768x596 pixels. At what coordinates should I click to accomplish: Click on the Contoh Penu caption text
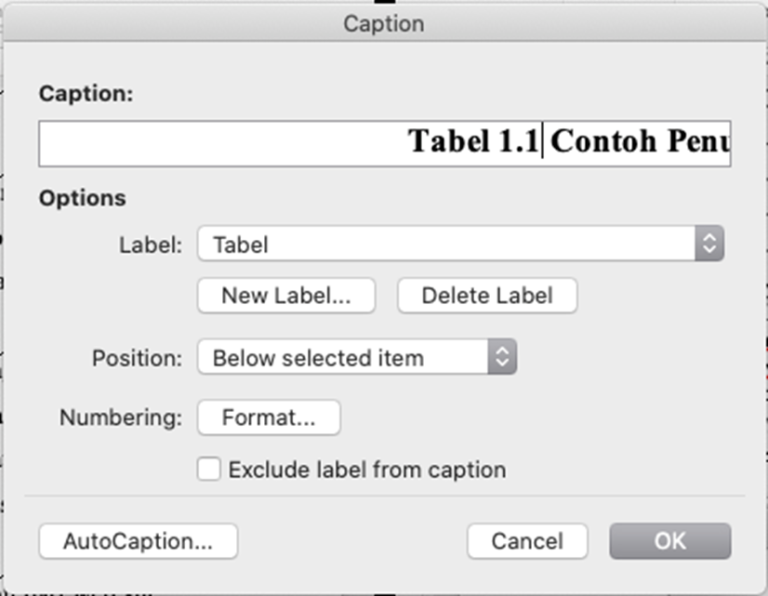pos(640,142)
